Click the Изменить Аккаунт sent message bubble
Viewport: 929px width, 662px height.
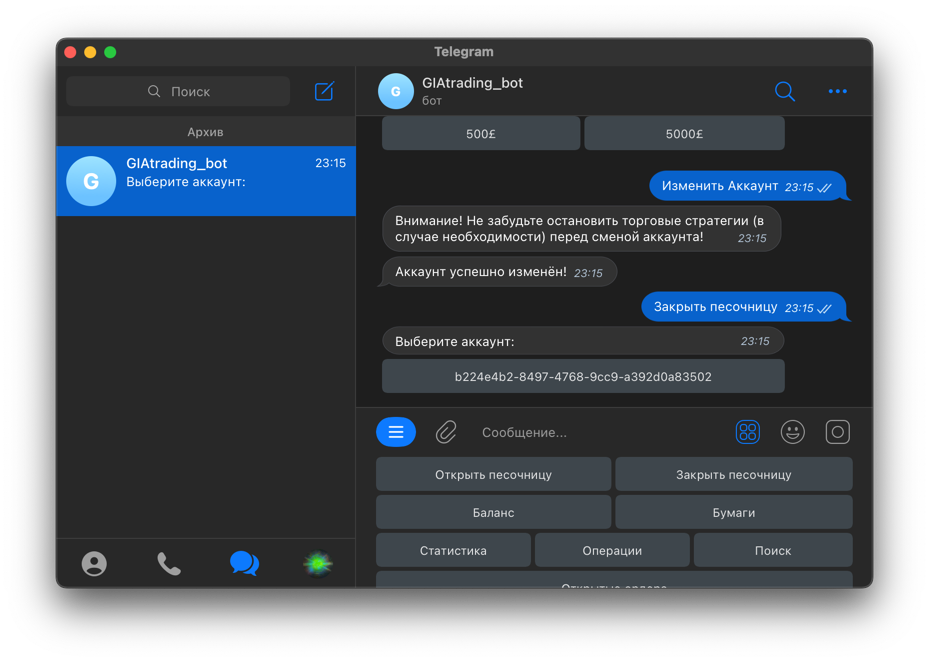(x=748, y=186)
